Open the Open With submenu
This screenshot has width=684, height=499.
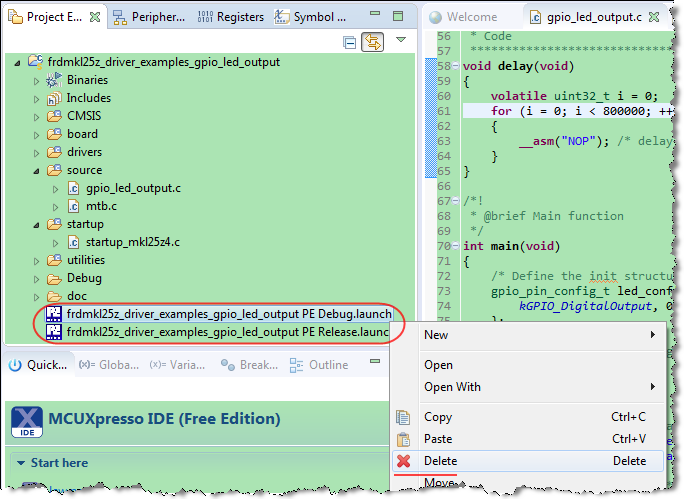tap(528, 387)
